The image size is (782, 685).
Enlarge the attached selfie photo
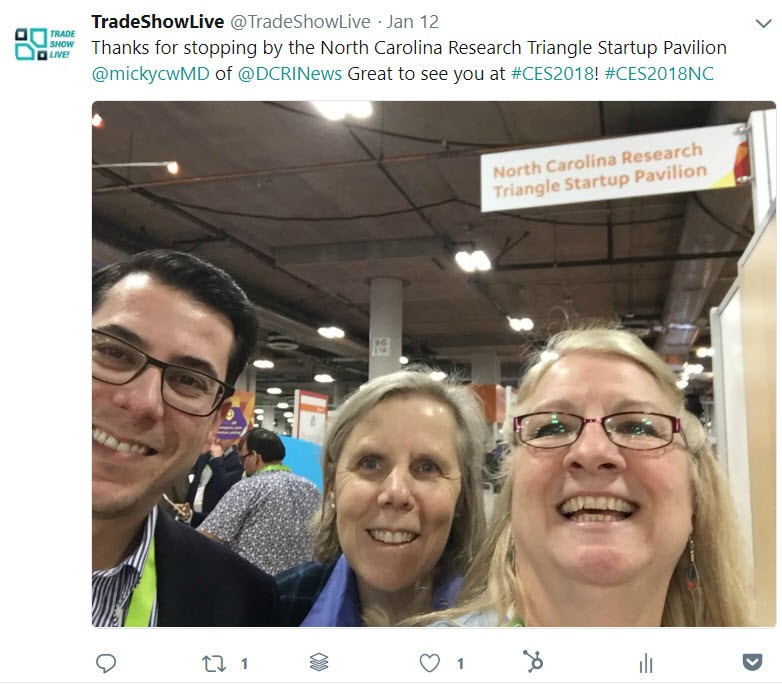pyautogui.click(x=434, y=364)
